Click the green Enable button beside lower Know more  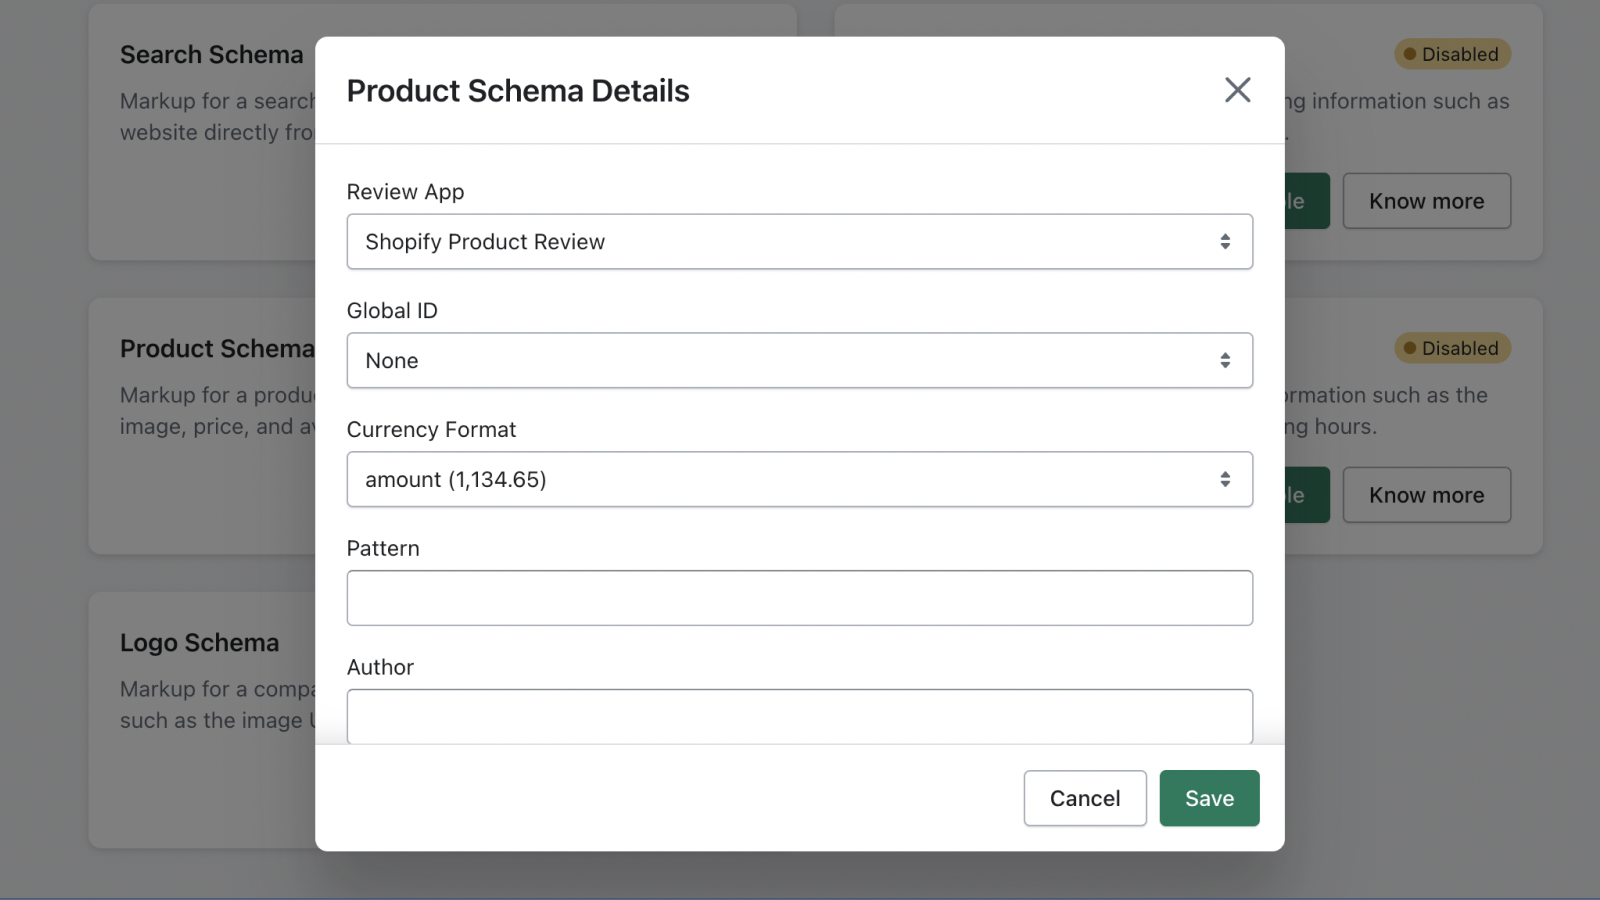coord(1305,494)
